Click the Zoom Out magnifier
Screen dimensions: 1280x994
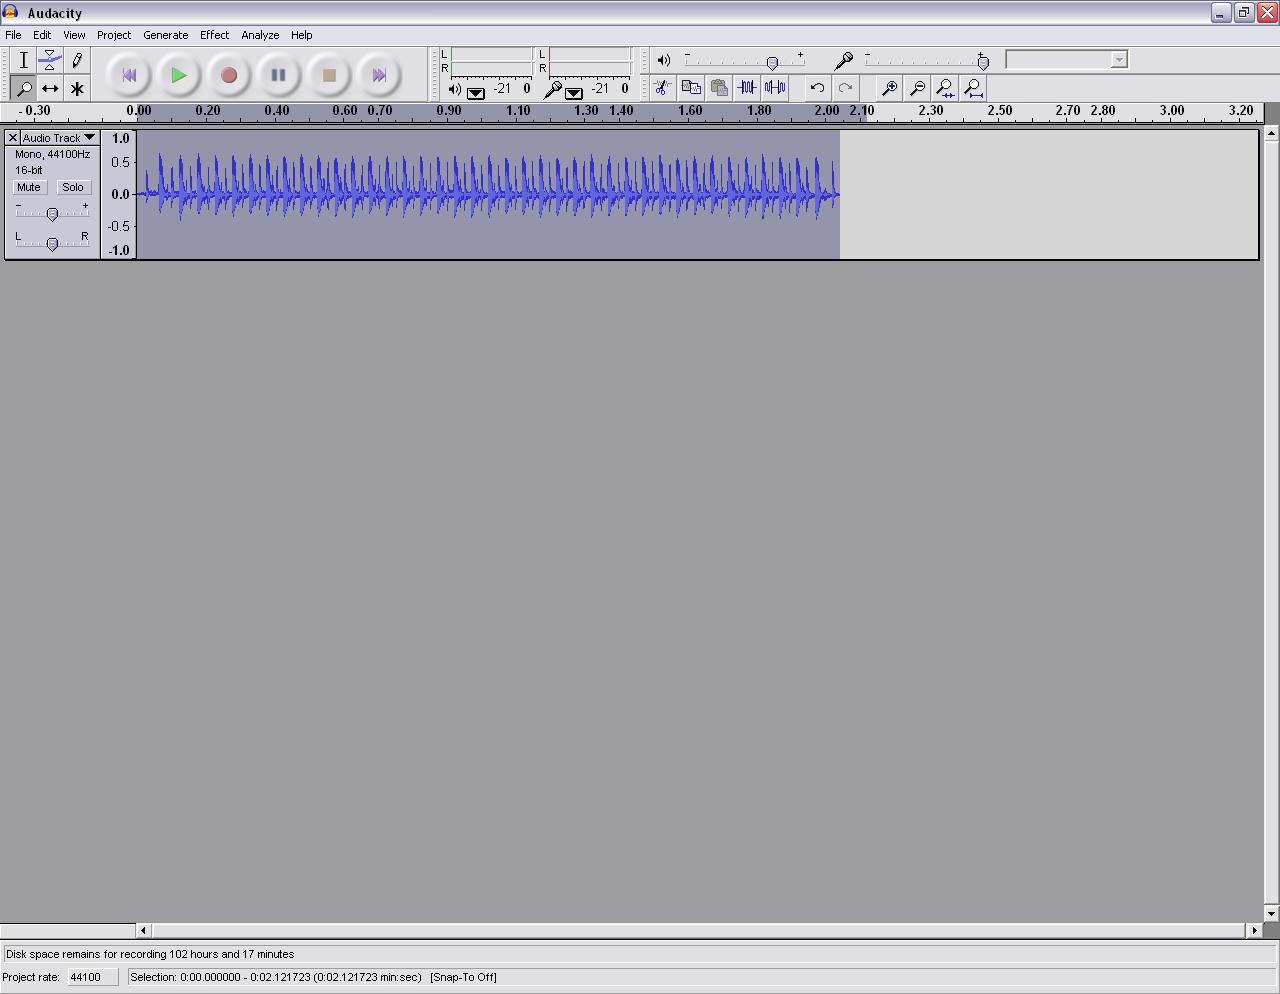[917, 88]
